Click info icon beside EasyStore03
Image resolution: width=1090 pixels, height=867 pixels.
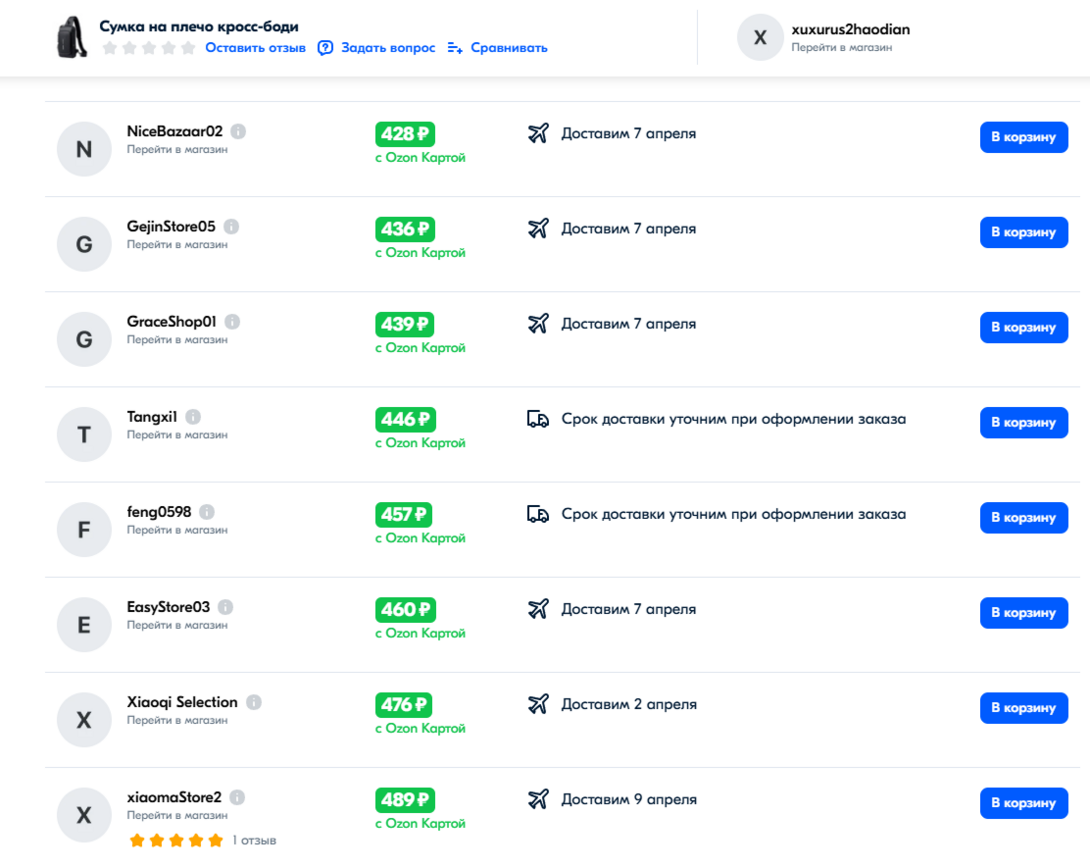pos(226,607)
